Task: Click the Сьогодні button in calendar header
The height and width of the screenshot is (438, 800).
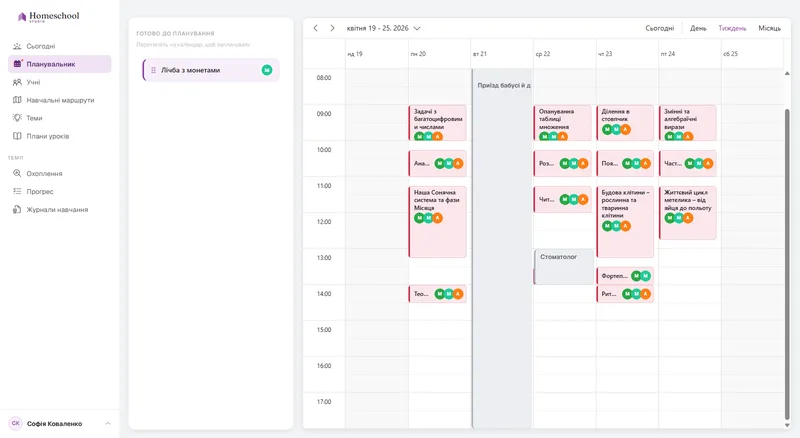Action: [x=660, y=28]
